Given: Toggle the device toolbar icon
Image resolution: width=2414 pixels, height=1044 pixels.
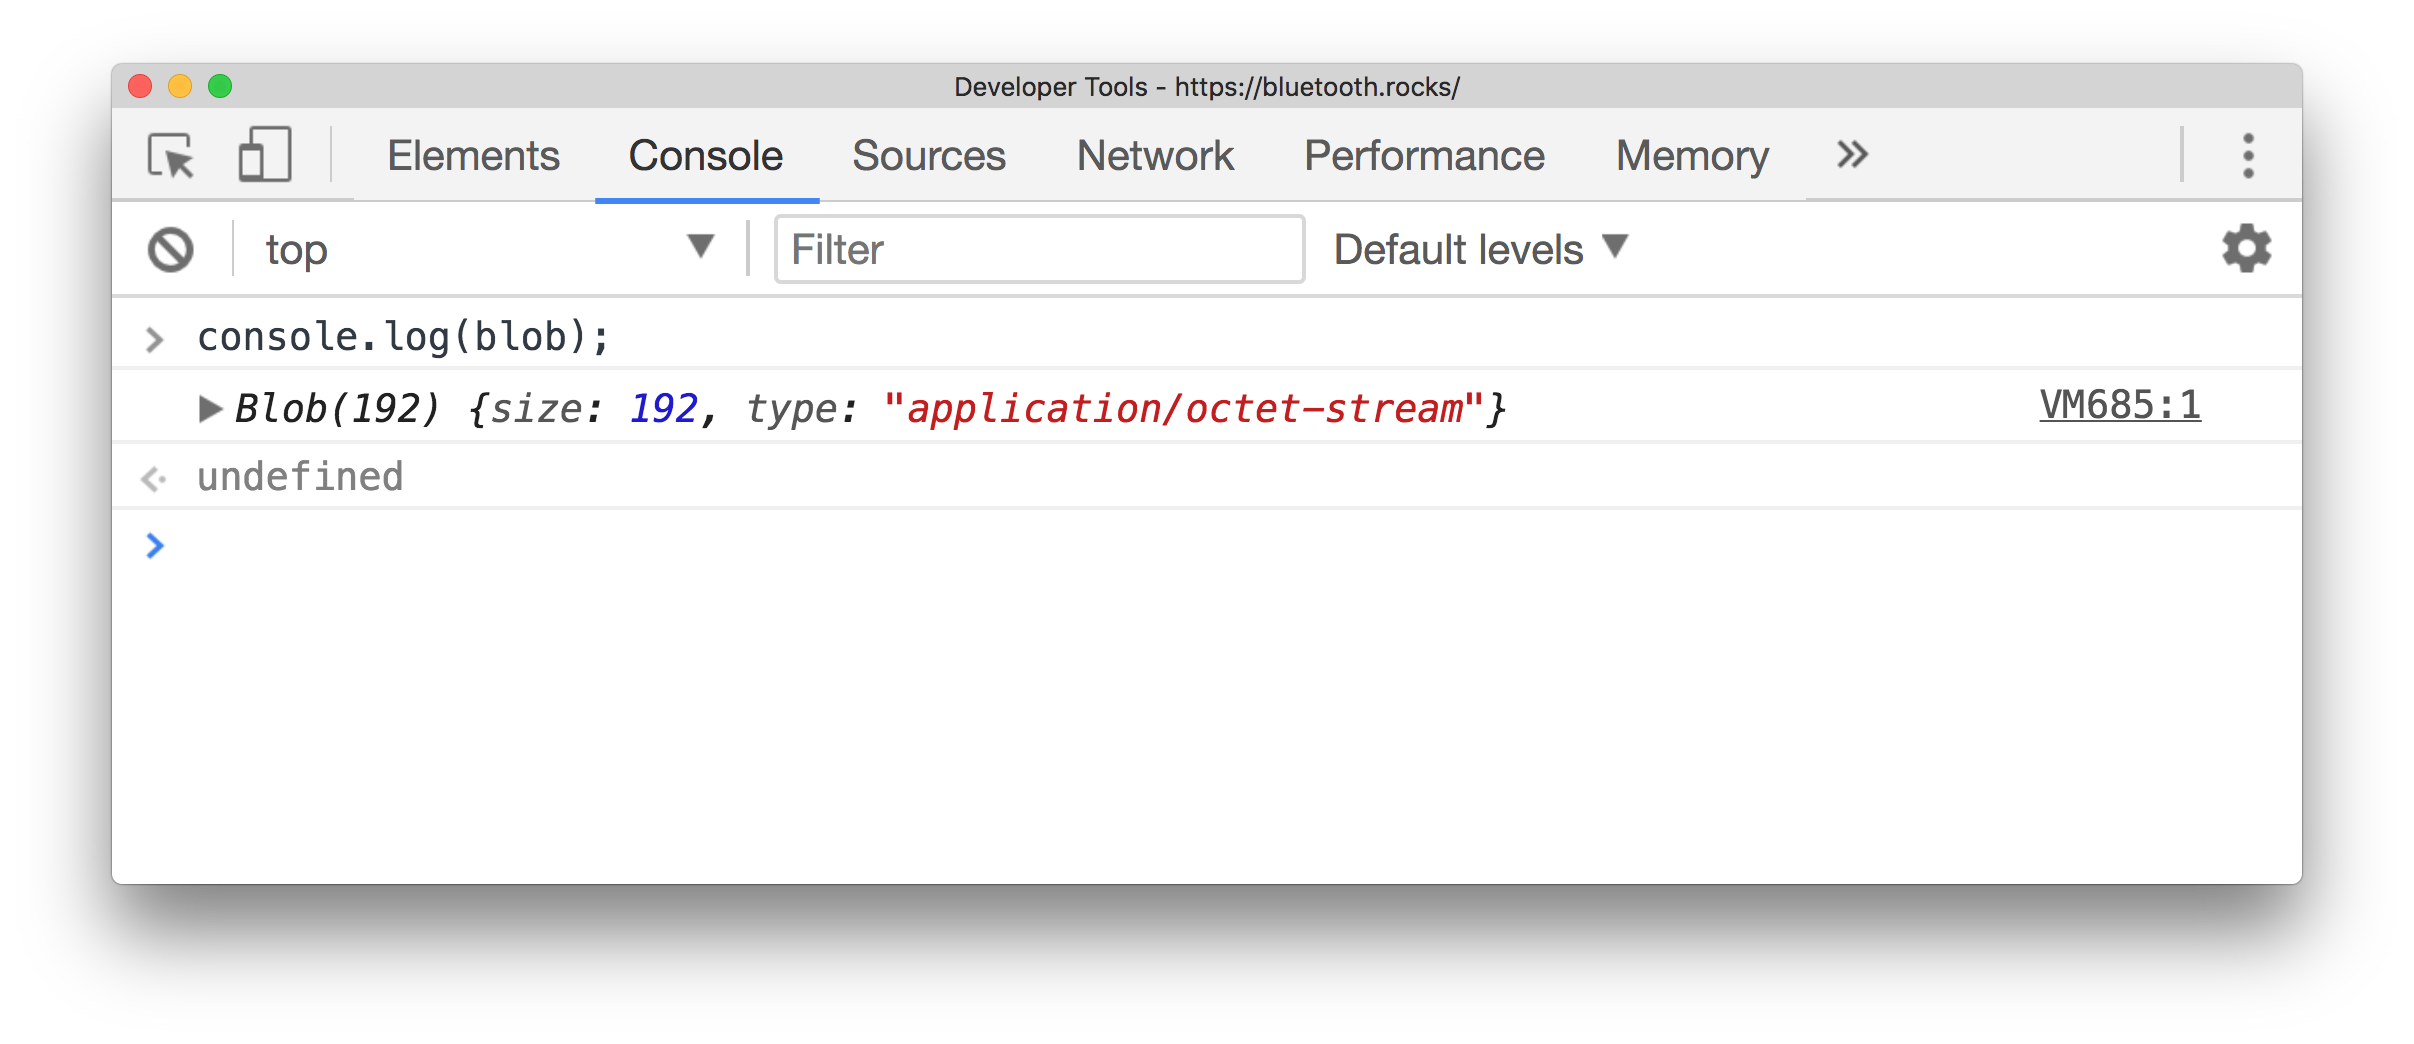Looking at the screenshot, I should tap(265, 155).
